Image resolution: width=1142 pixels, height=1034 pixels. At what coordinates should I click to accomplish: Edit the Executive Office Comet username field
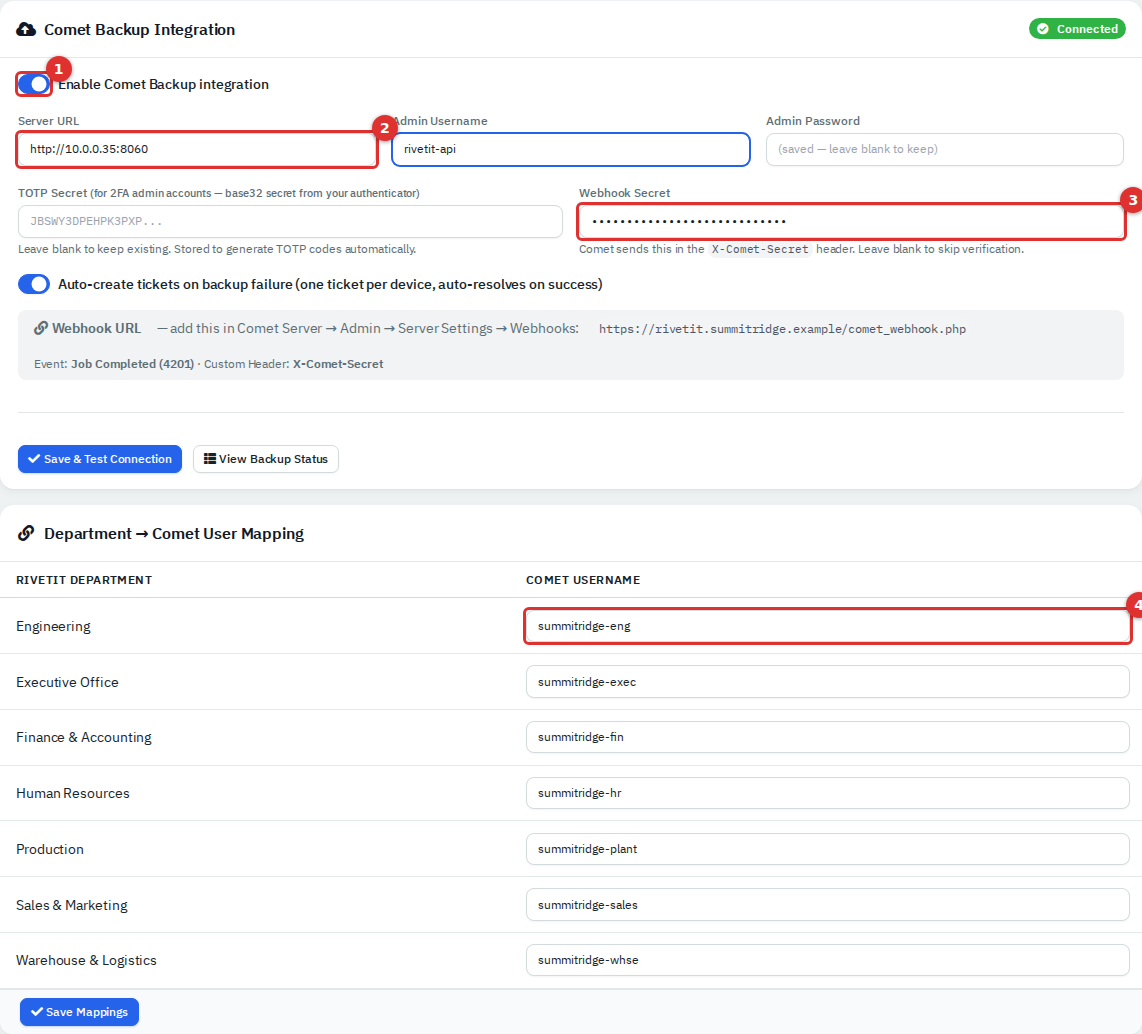click(827, 682)
